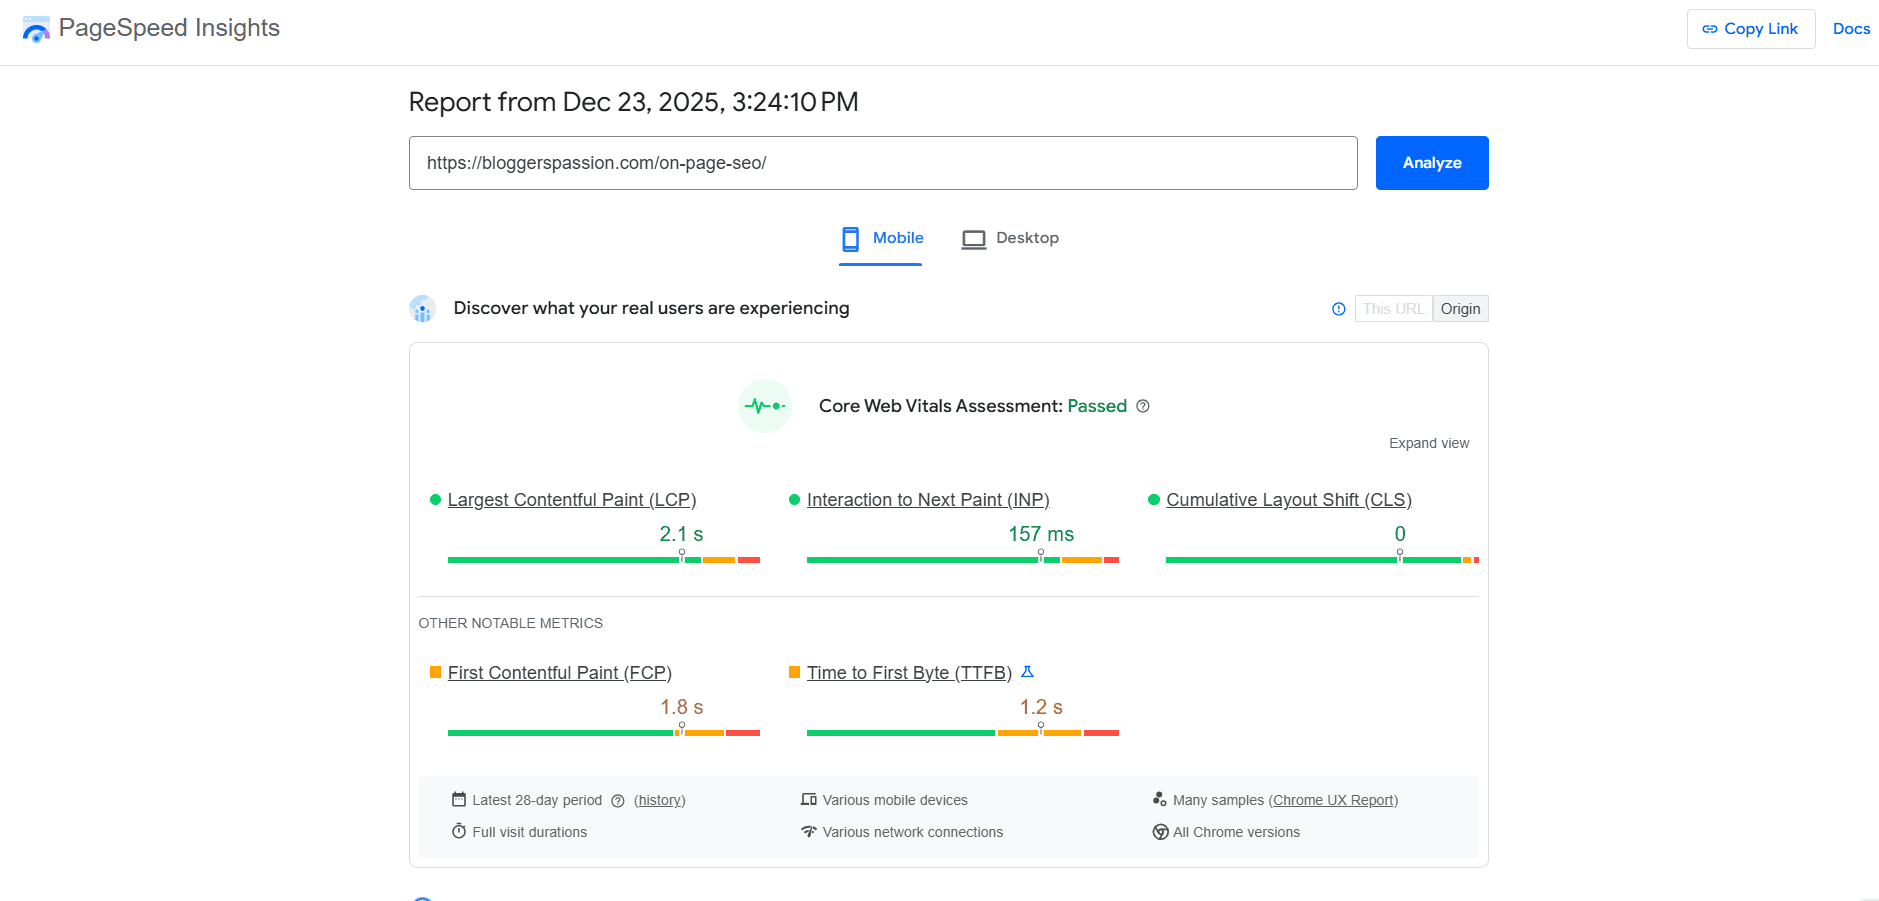Click inside the URL input field
Viewport: 1879px width, 901px height.
pyautogui.click(x=882, y=162)
